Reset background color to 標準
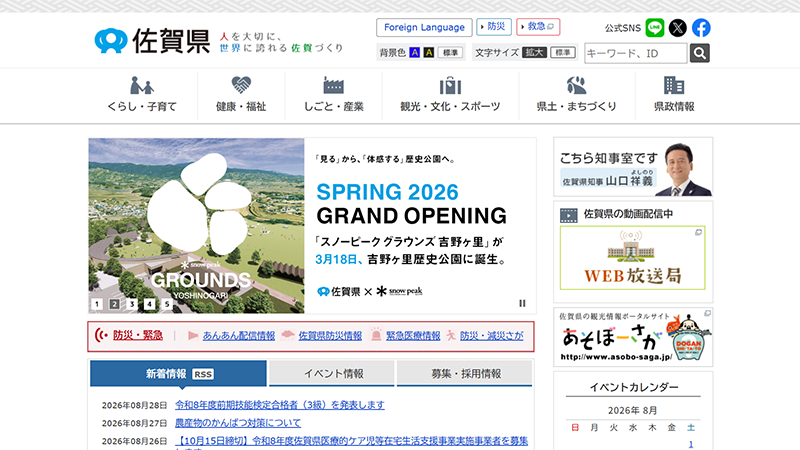Viewport: 800px width, 450px height. click(x=450, y=53)
